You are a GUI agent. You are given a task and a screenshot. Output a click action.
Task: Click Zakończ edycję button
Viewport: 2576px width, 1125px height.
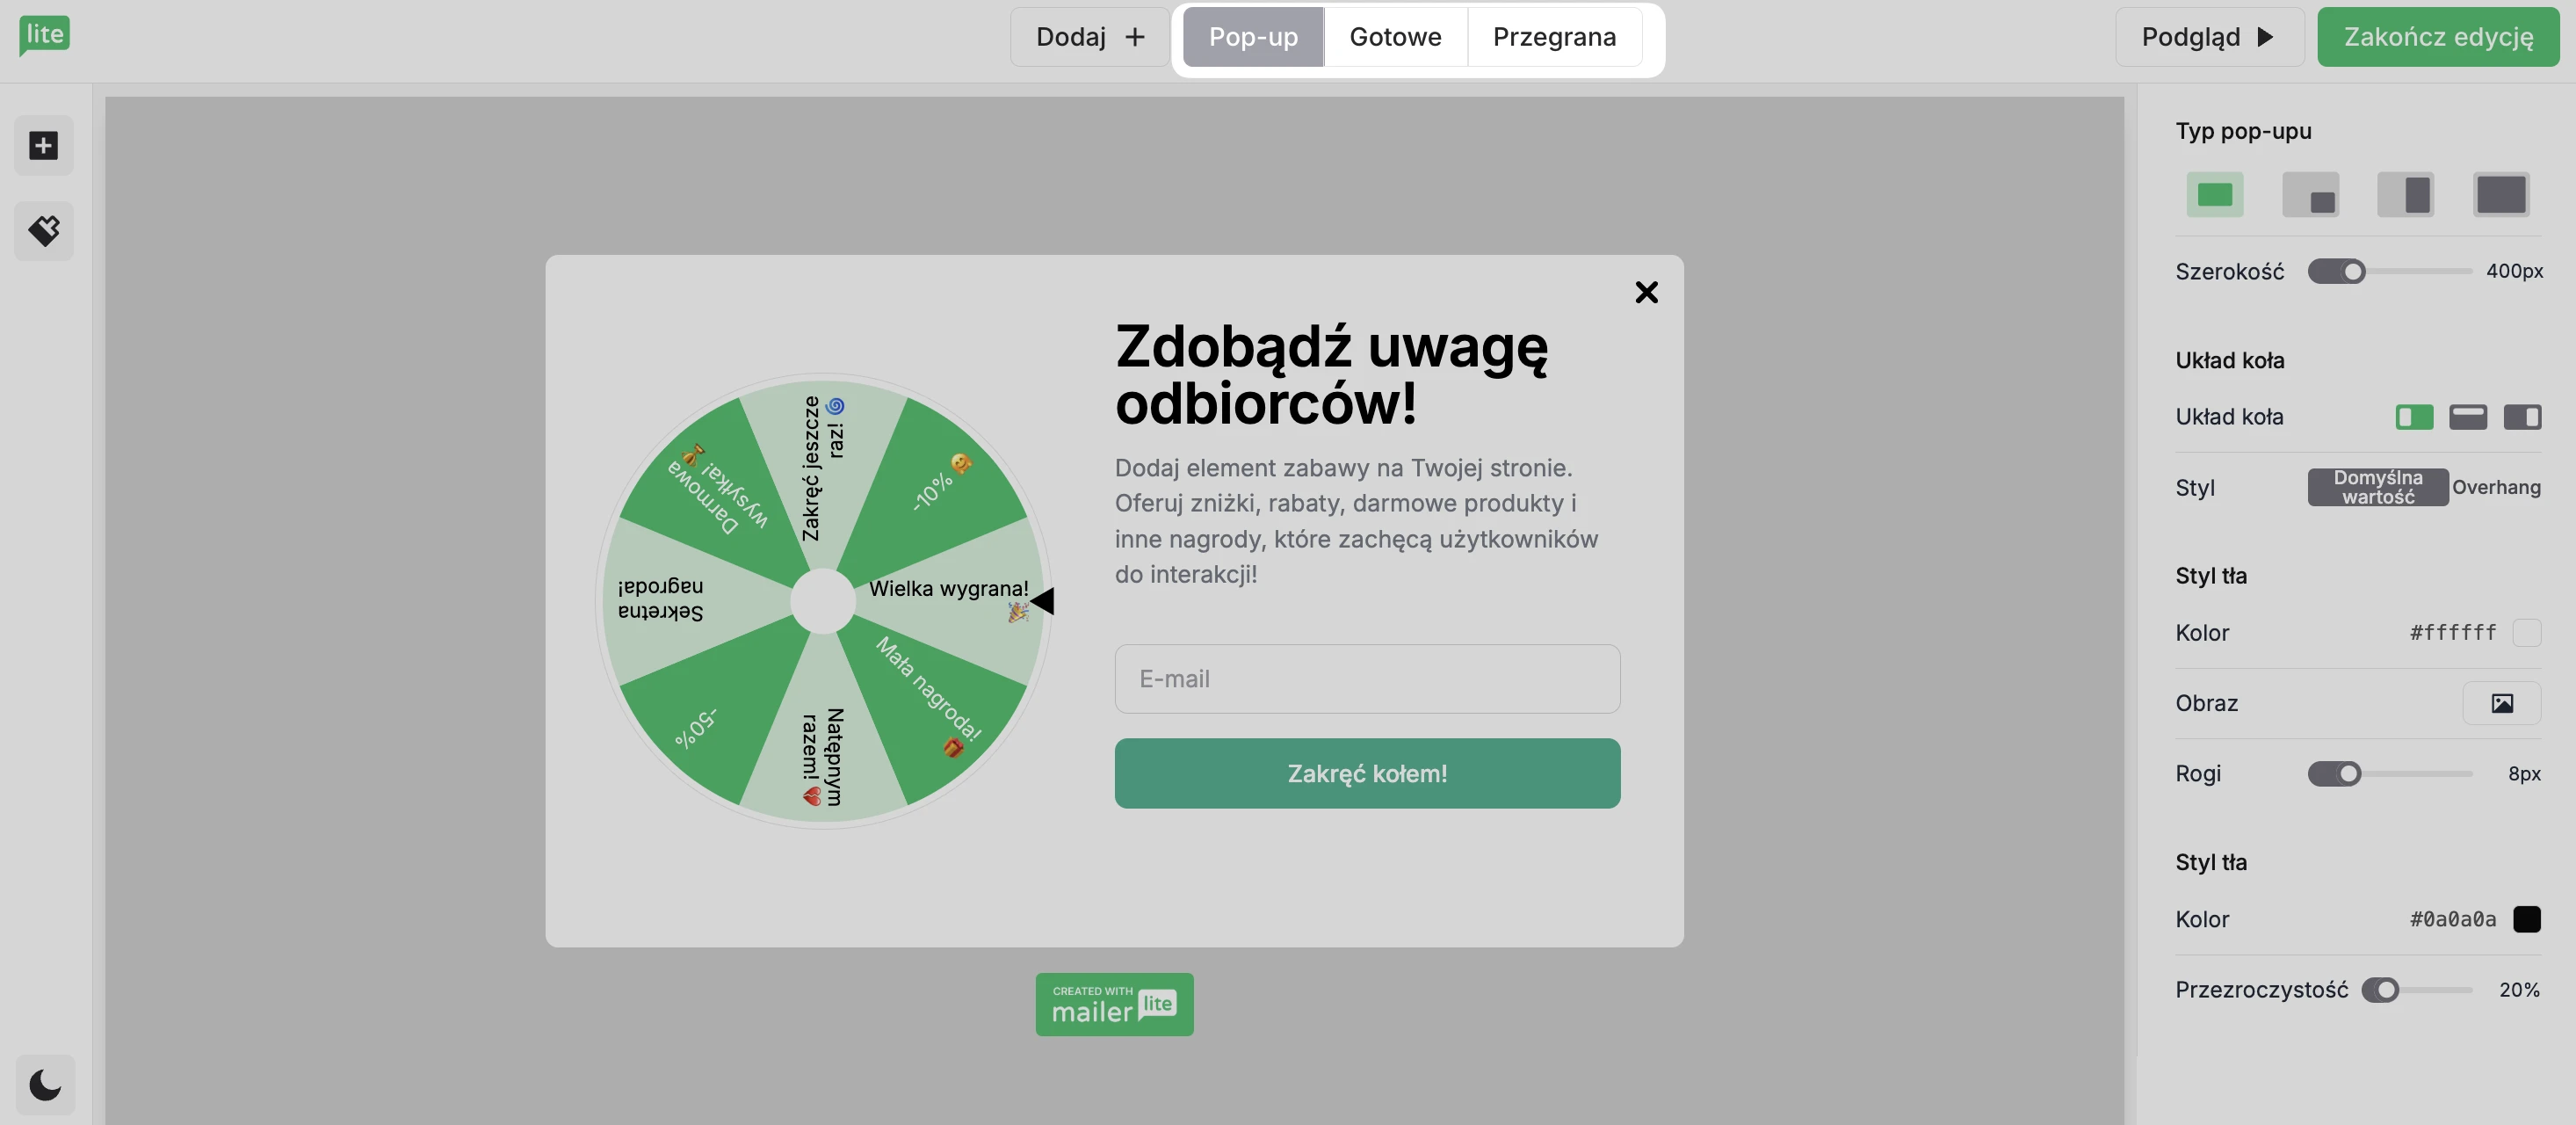[x=2438, y=37]
